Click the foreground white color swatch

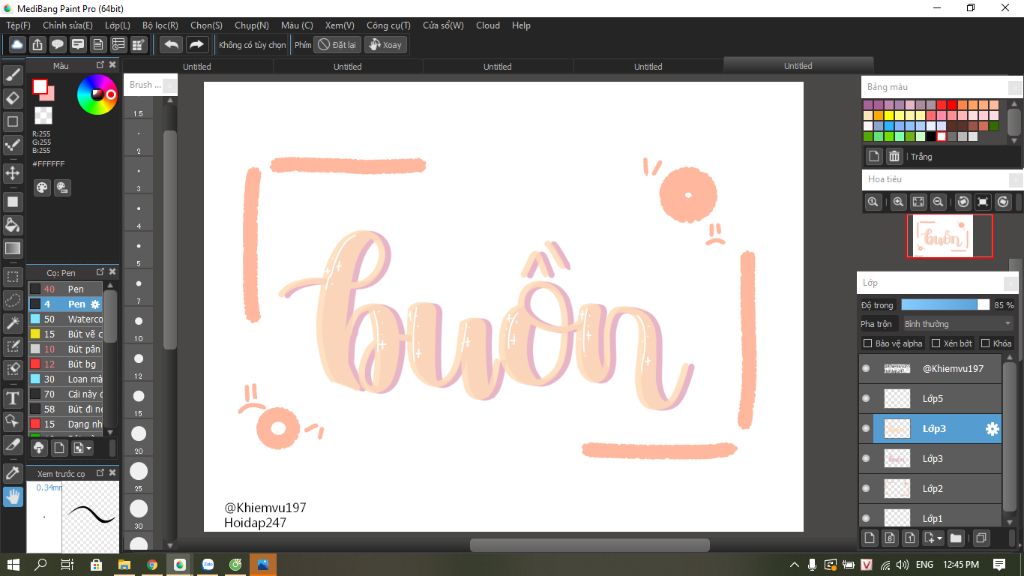(40, 86)
